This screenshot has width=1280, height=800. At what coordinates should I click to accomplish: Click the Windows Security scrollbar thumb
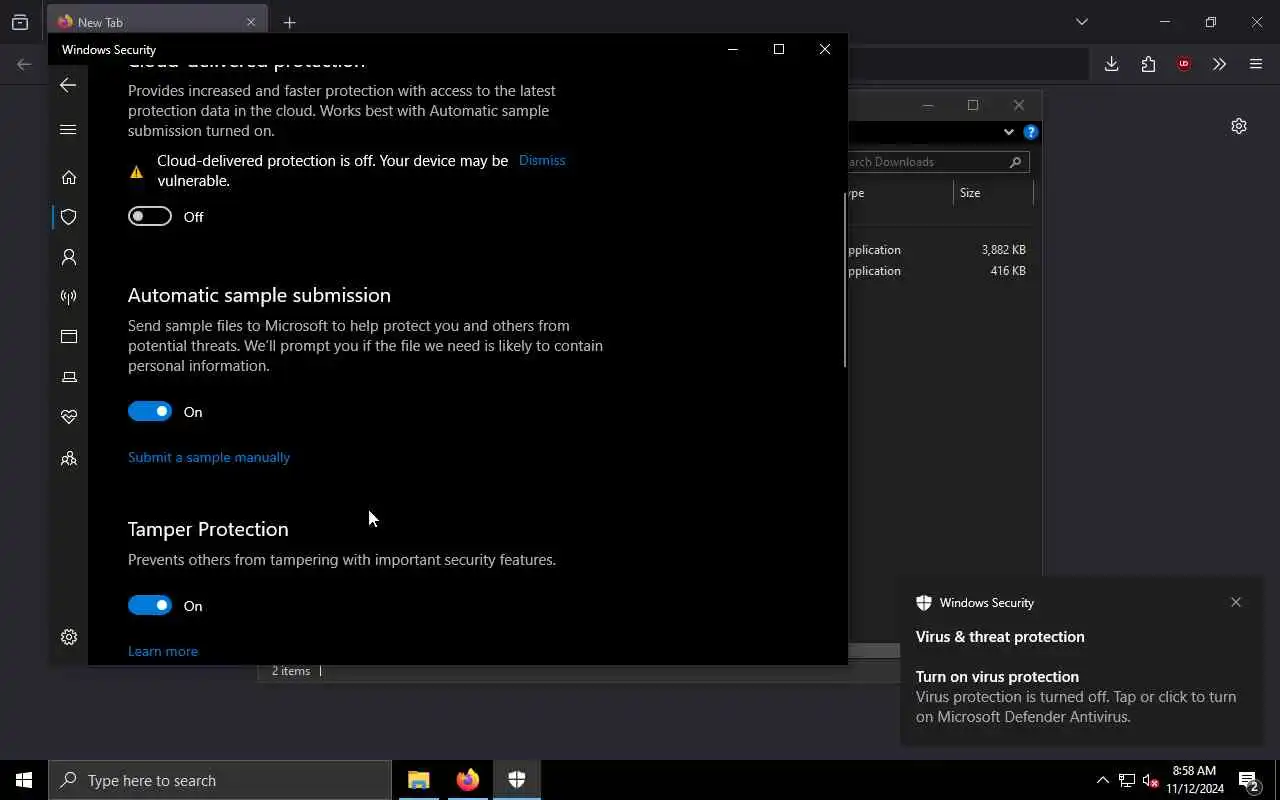[845, 280]
